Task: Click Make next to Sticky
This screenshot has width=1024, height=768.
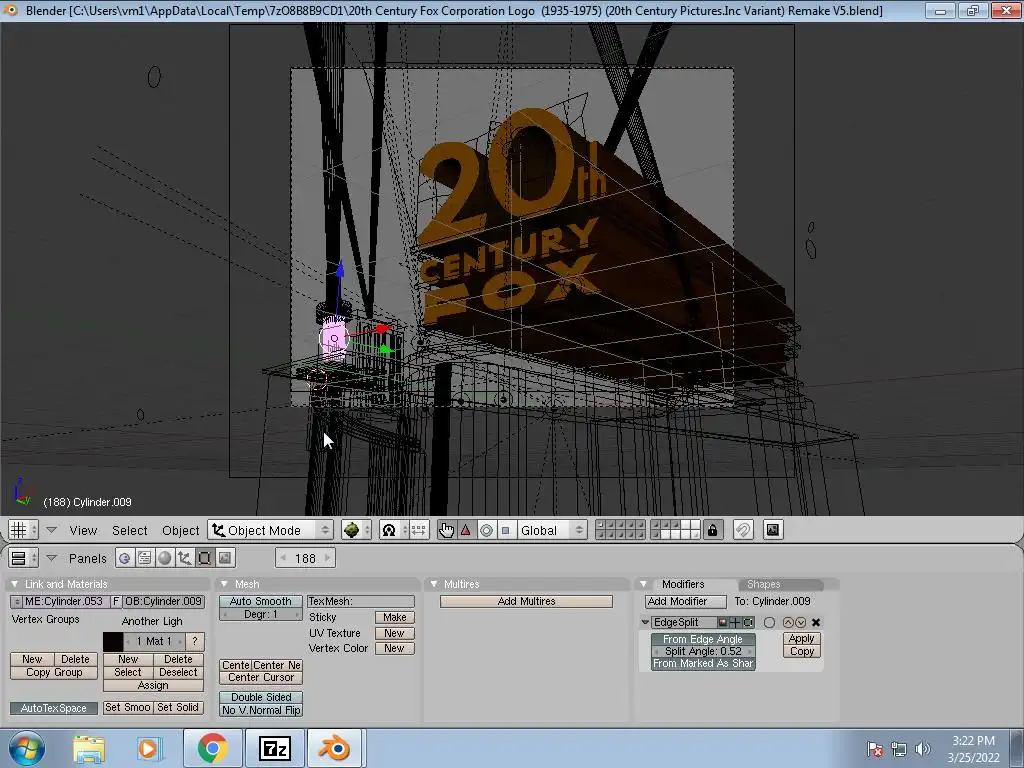Action: (394, 617)
